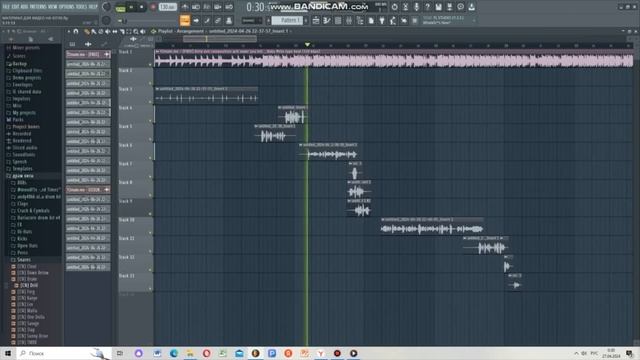Click the green playhead marker on timeline
Image resolution: width=640 pixels, height=360 pixels.
tap(307, 44)
